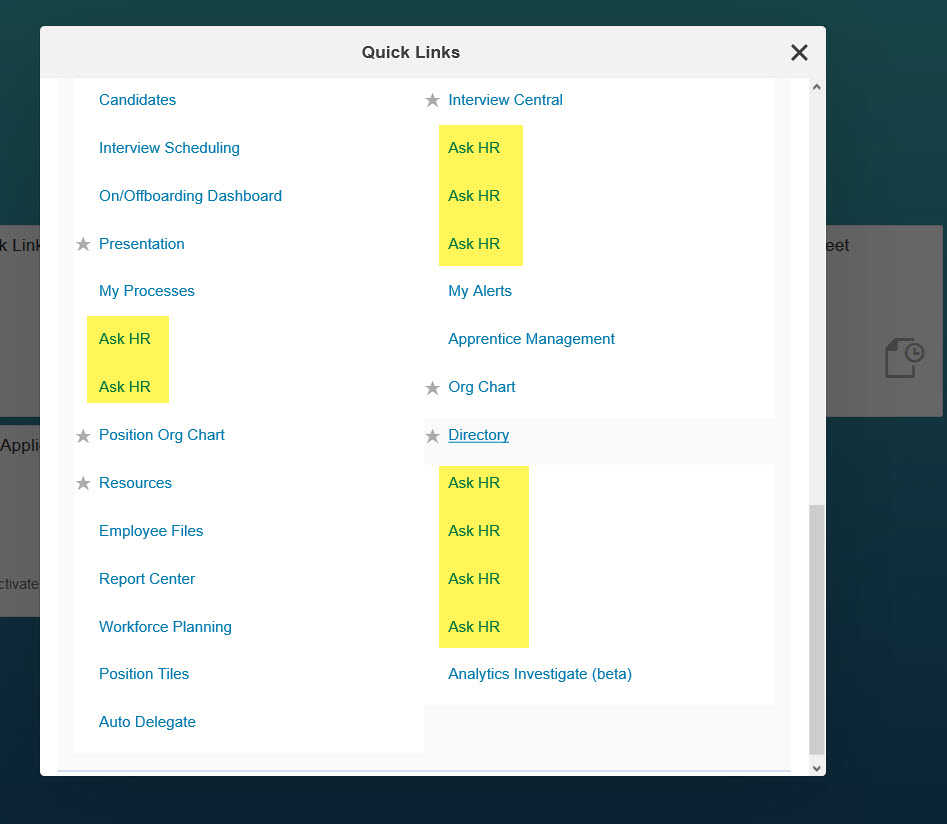This screenshot has width=947, height=824.
Task: Click the scrollbar down arrow
Action: [x=817, y=768]
